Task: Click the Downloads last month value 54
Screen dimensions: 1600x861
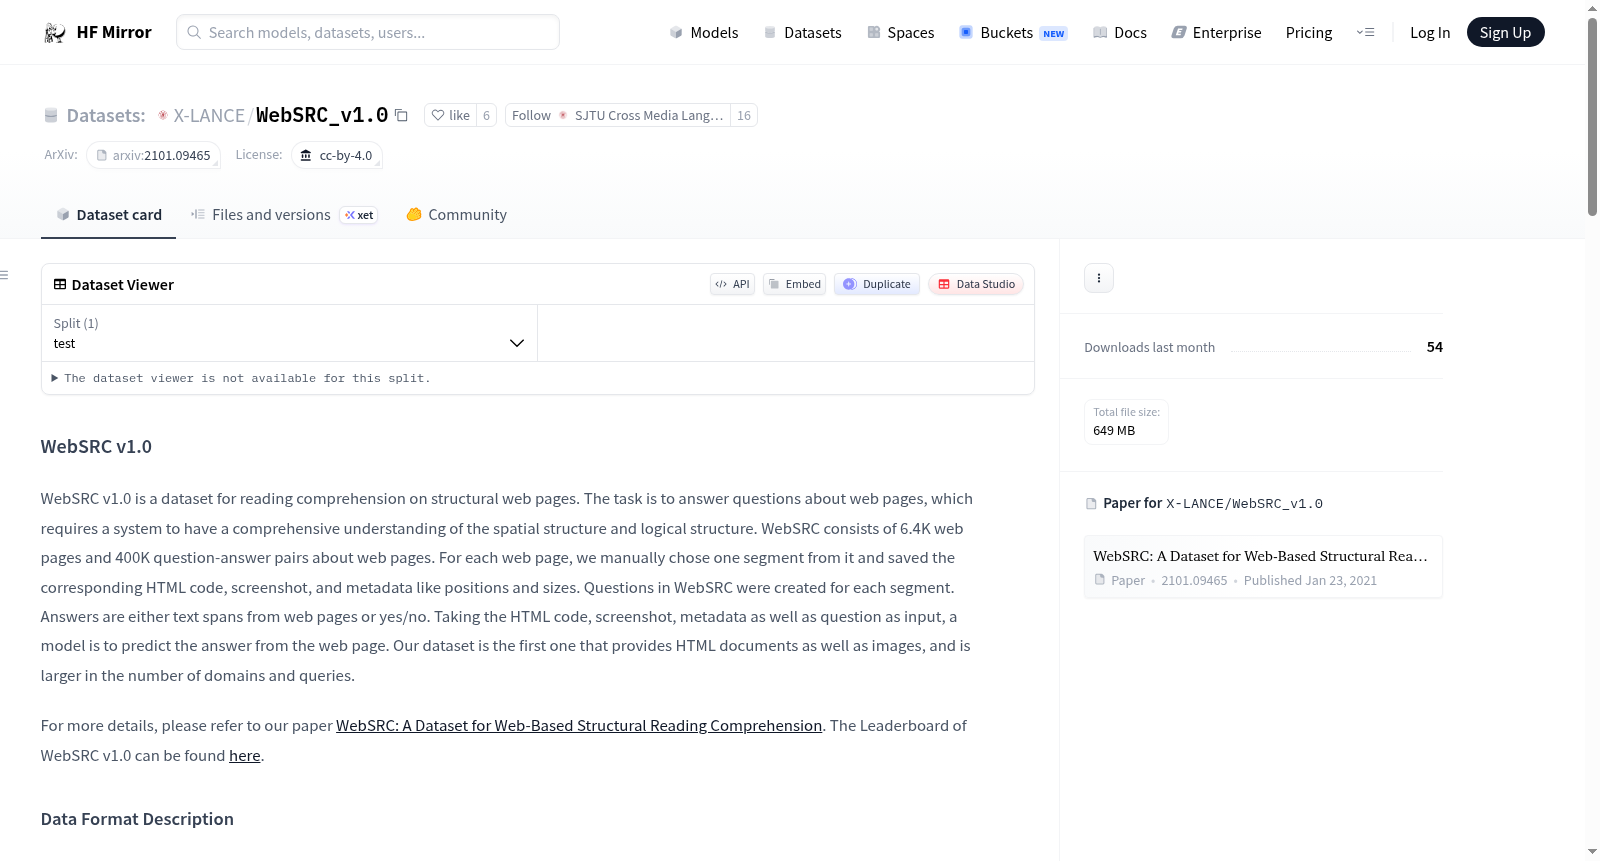Action: [x=1435, y=347]
